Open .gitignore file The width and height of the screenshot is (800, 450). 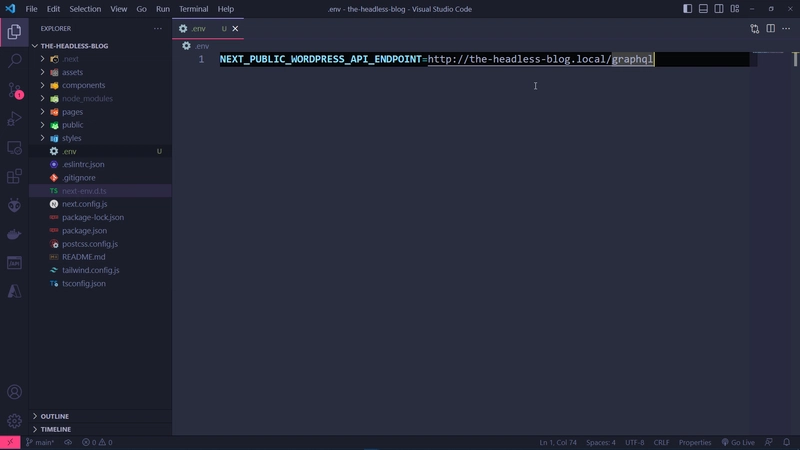100,178
